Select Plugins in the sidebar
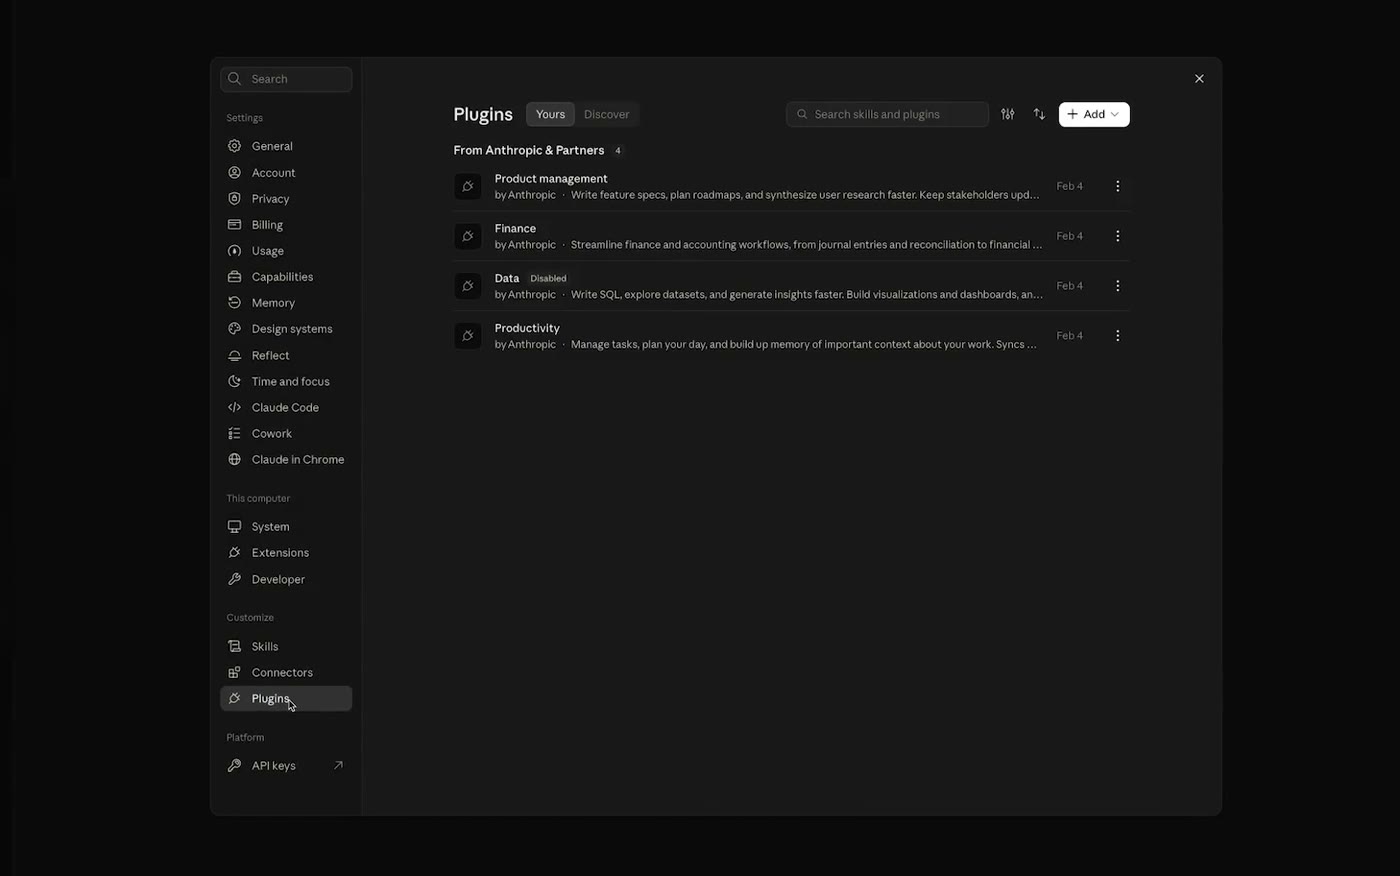 [286, 698]
